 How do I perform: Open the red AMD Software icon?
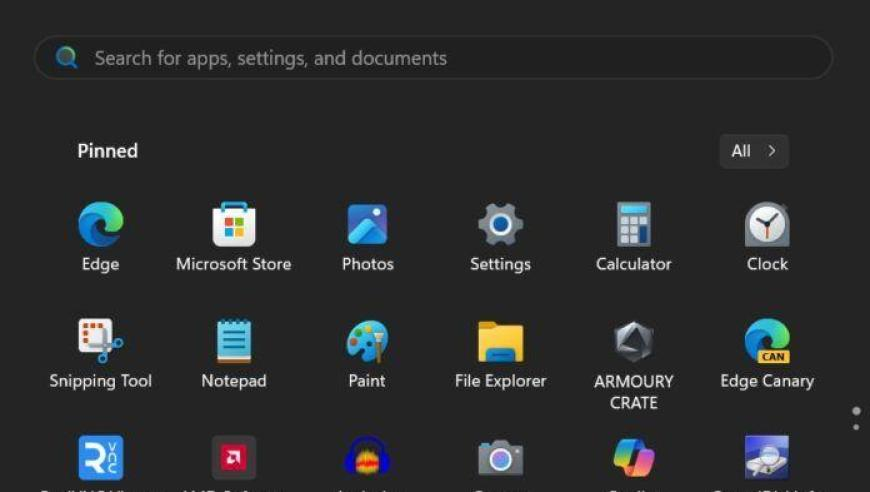[234, 458]
